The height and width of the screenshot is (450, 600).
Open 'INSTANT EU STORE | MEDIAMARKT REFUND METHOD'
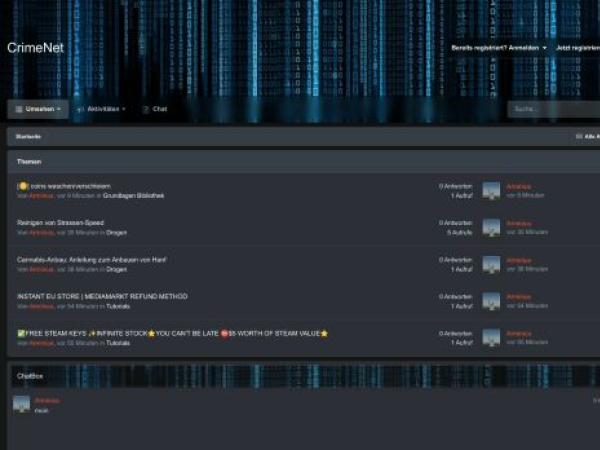click(x=102, y=297)
